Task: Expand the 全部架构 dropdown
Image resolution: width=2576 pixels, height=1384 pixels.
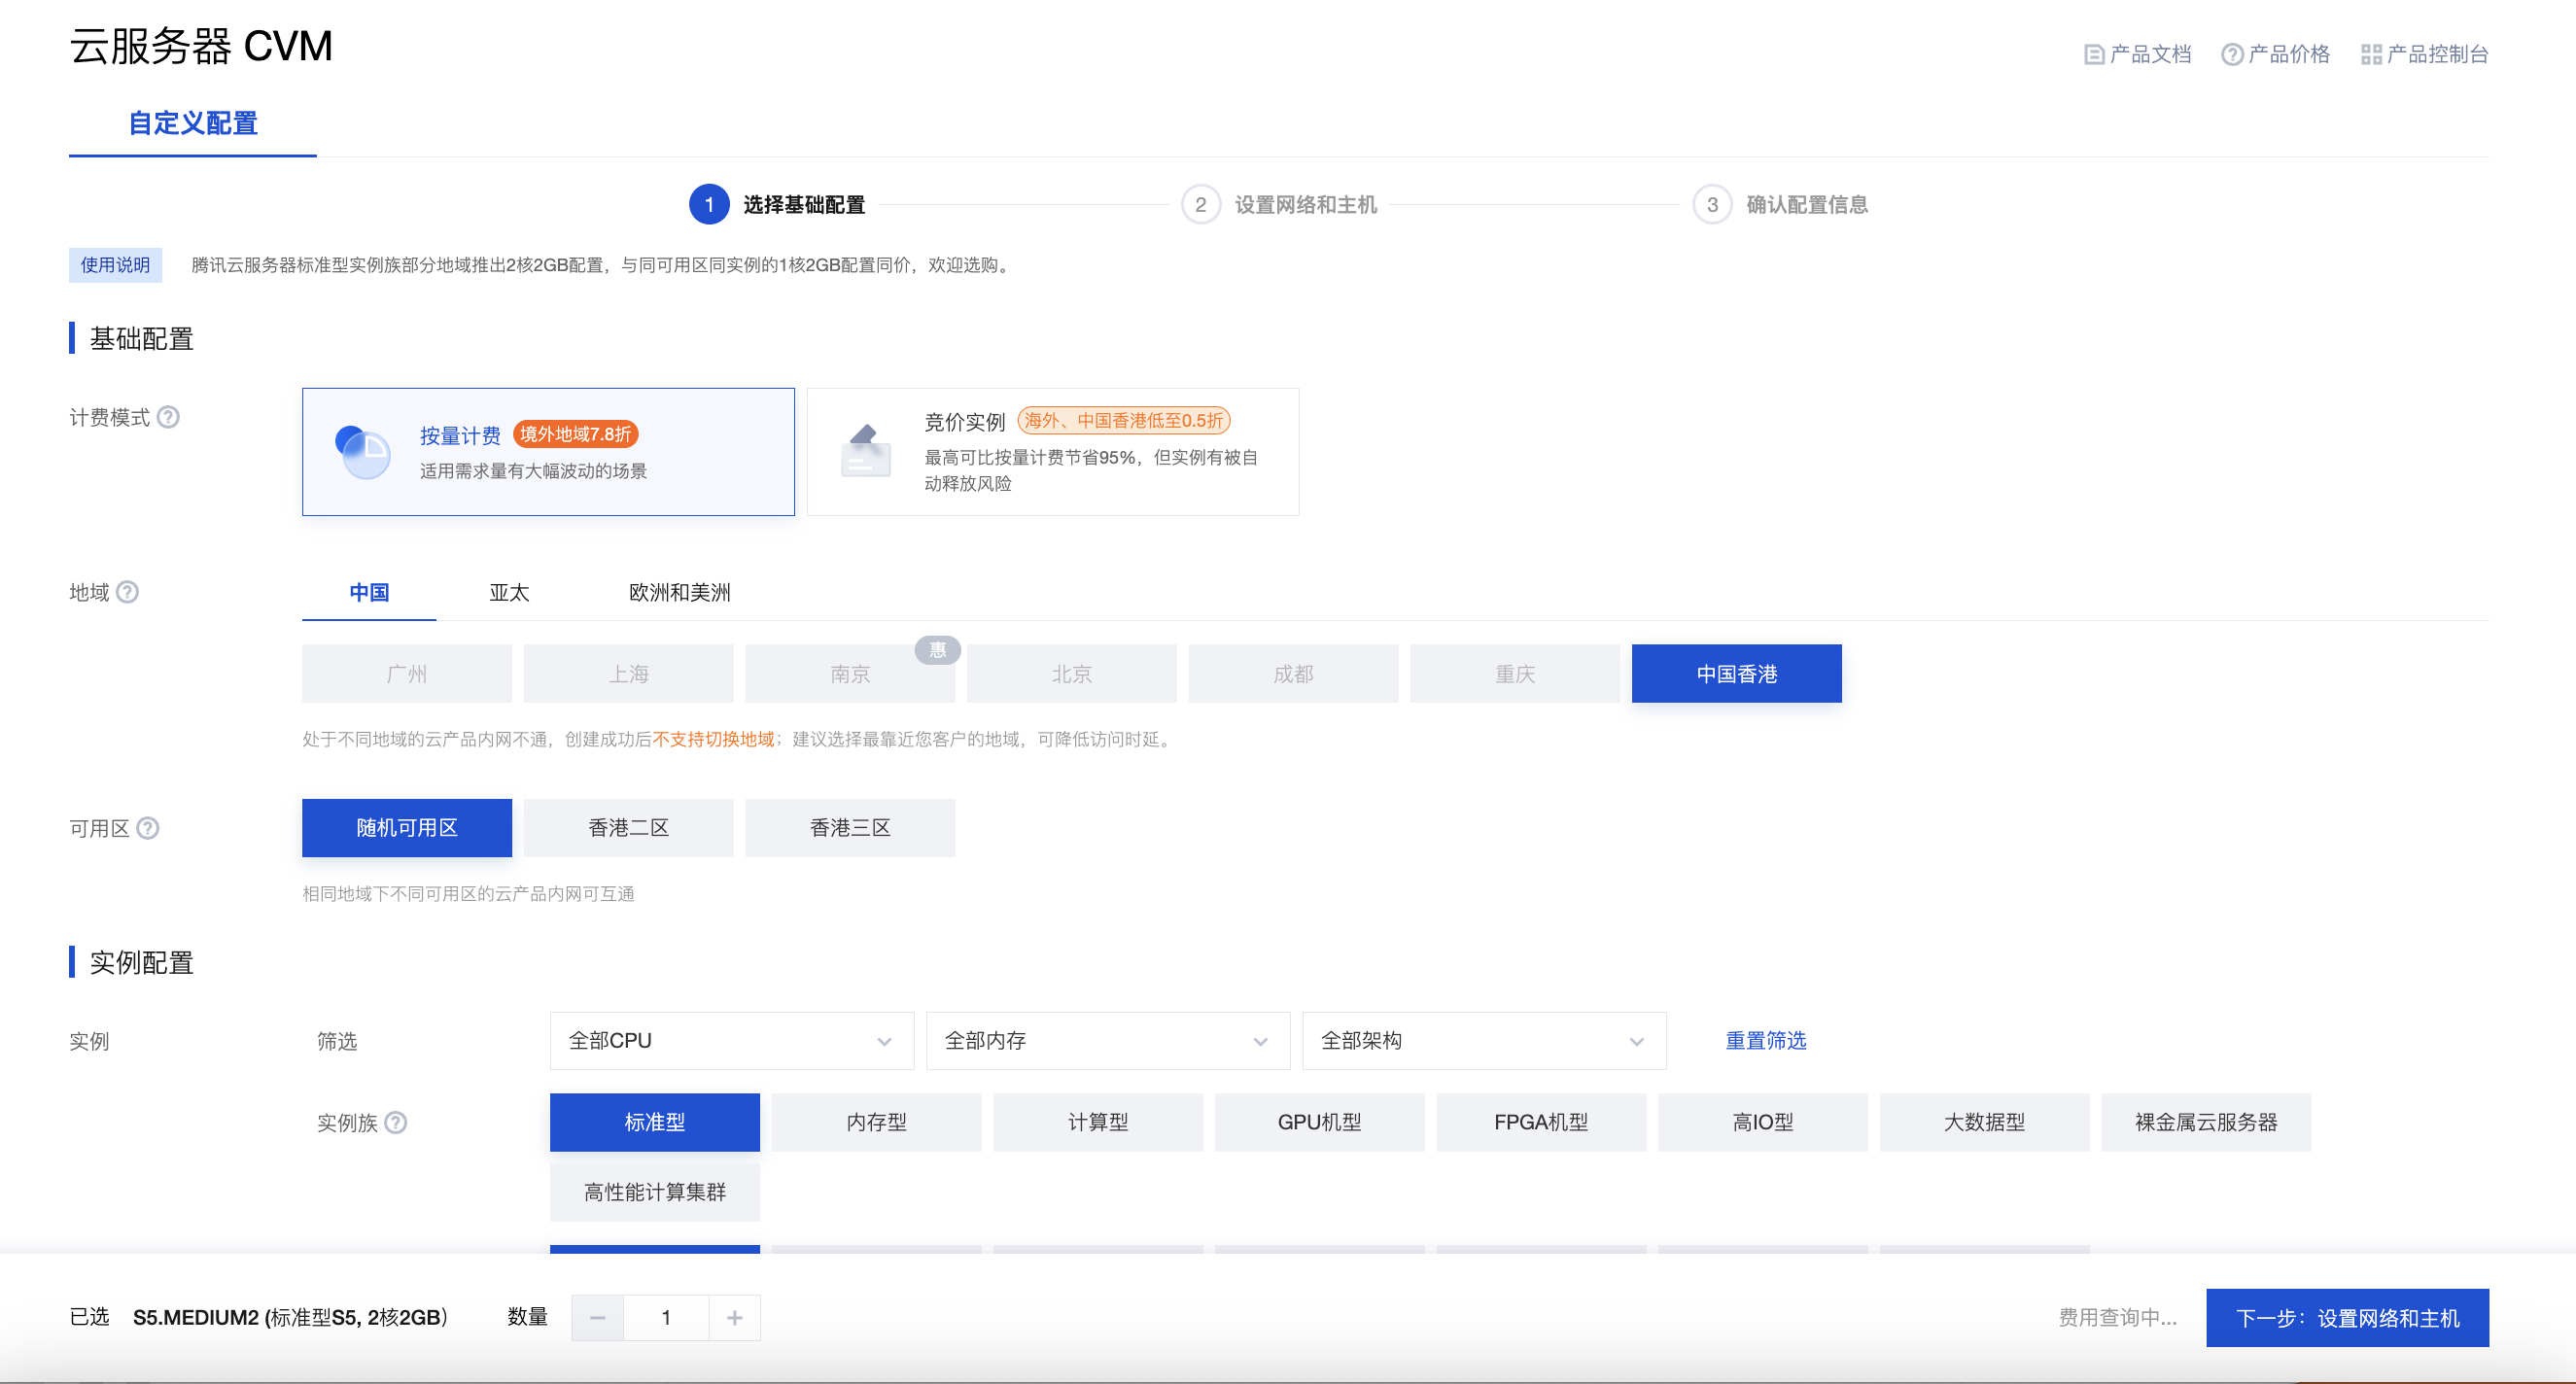Action: point(1483,1041)
